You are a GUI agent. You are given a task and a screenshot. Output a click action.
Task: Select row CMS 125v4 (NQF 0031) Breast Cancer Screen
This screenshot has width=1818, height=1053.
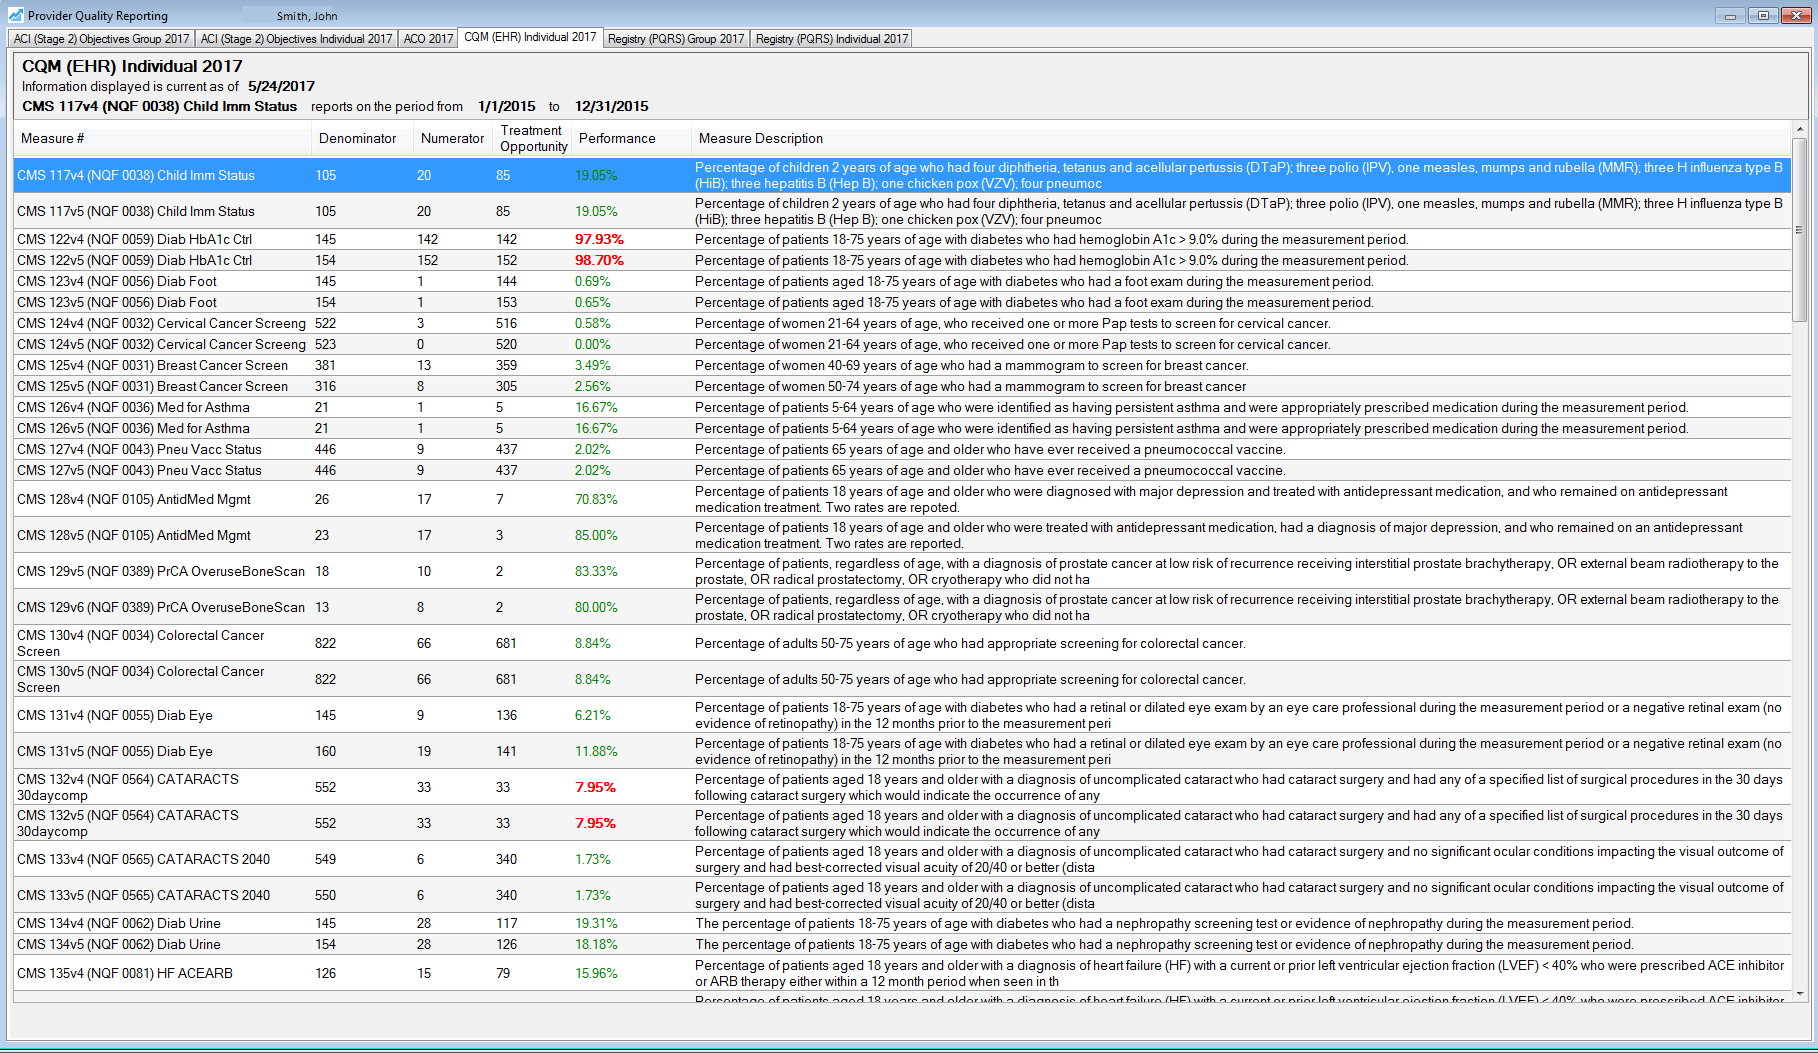coord(902,366)
